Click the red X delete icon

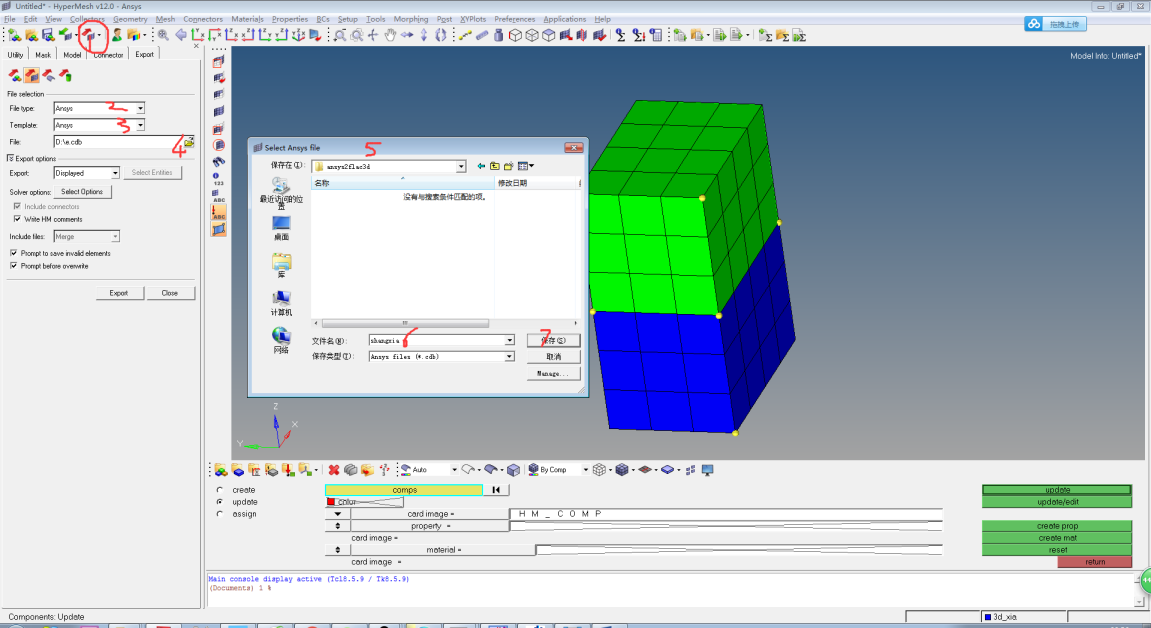coord(334,469)
